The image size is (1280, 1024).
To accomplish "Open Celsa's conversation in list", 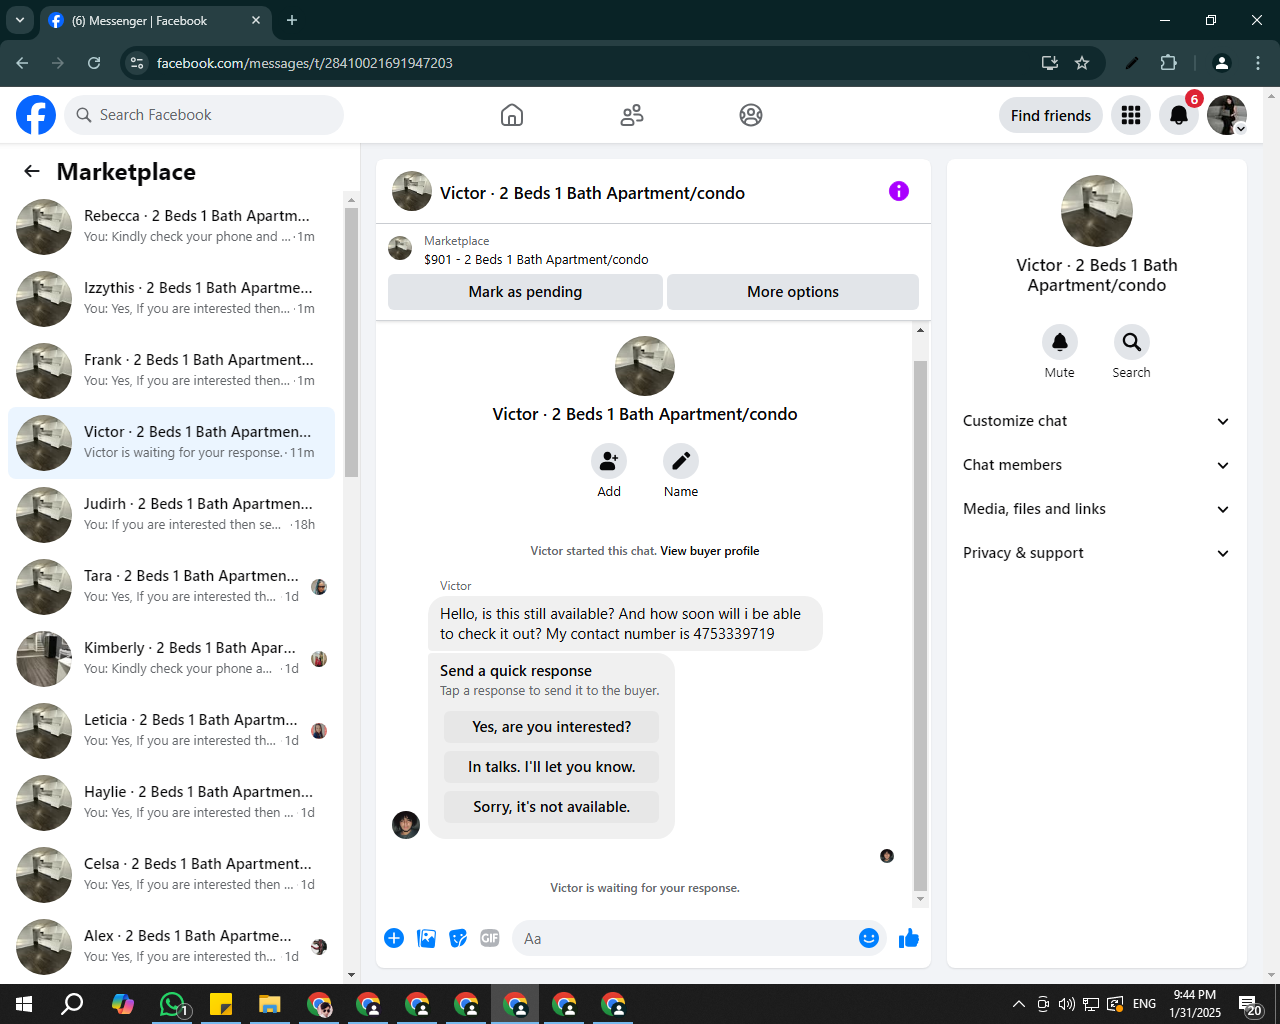I will click(x=171, y=875).
